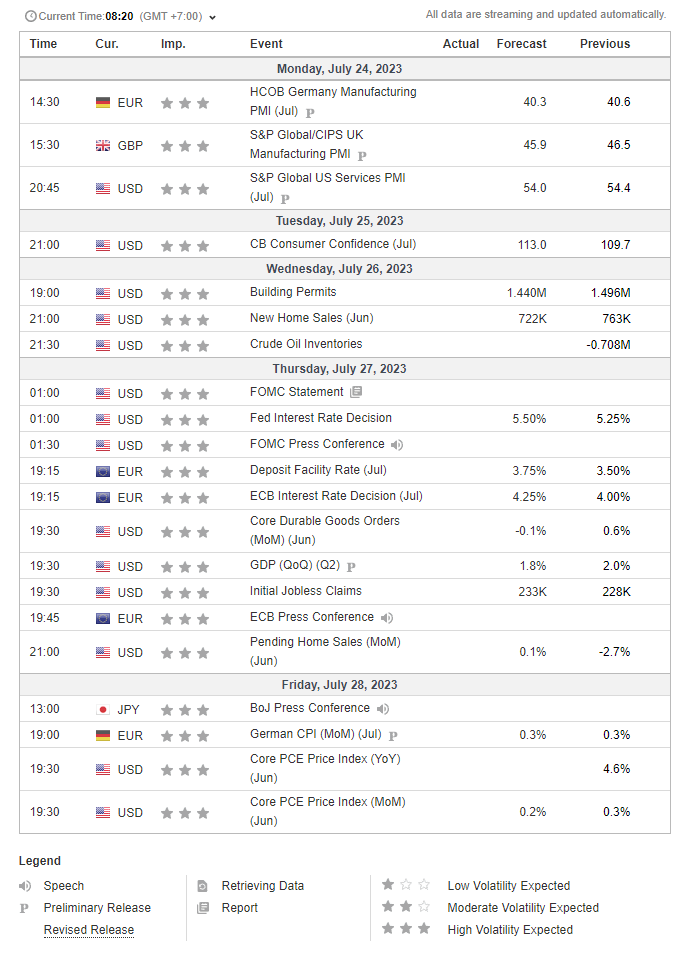Click the Revised Release legend link
The height and width of the screenshot is (955, 687).
(x=88, y=930)
